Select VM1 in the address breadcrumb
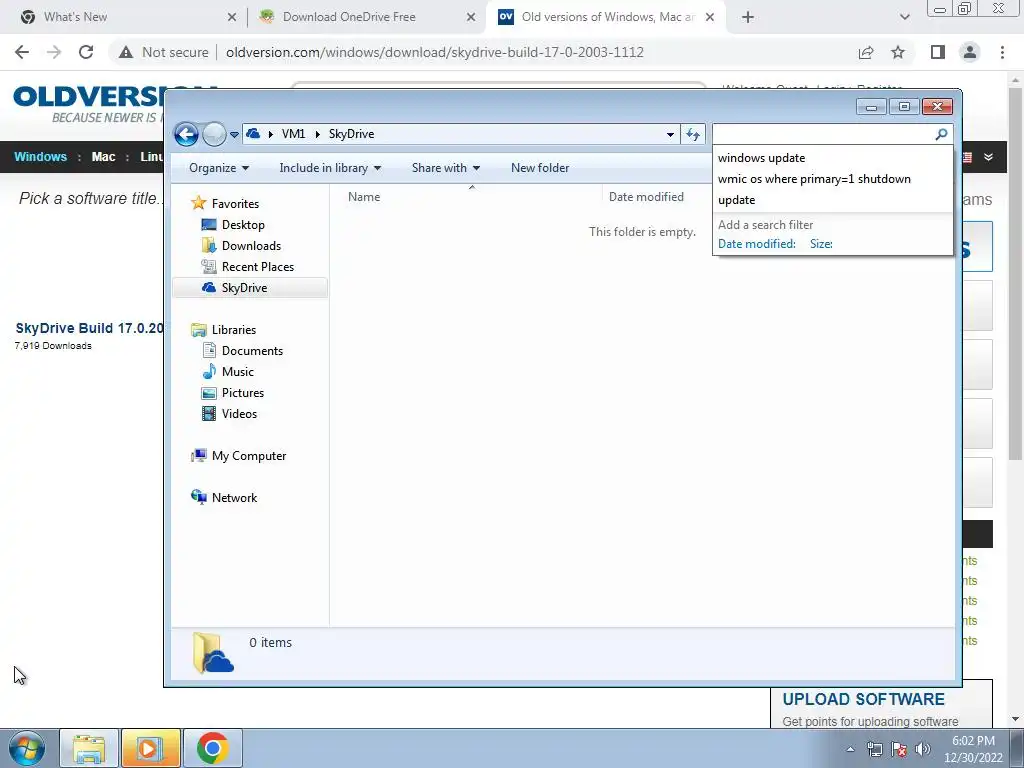Image resolution: width=1024 pixels, height=768 pixels. [x=293, y=134]
